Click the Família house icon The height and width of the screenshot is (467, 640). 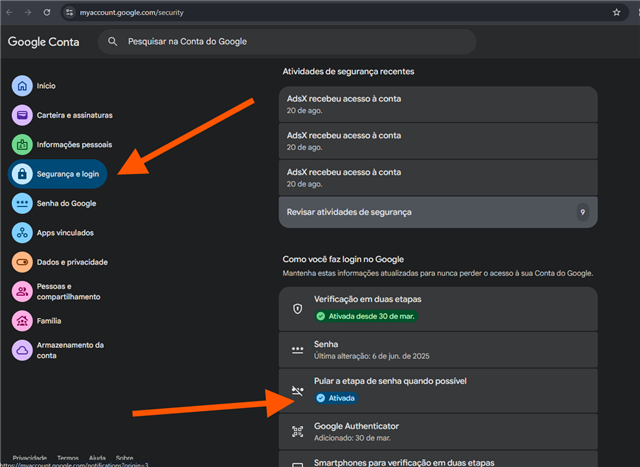(x=22, y=321)
